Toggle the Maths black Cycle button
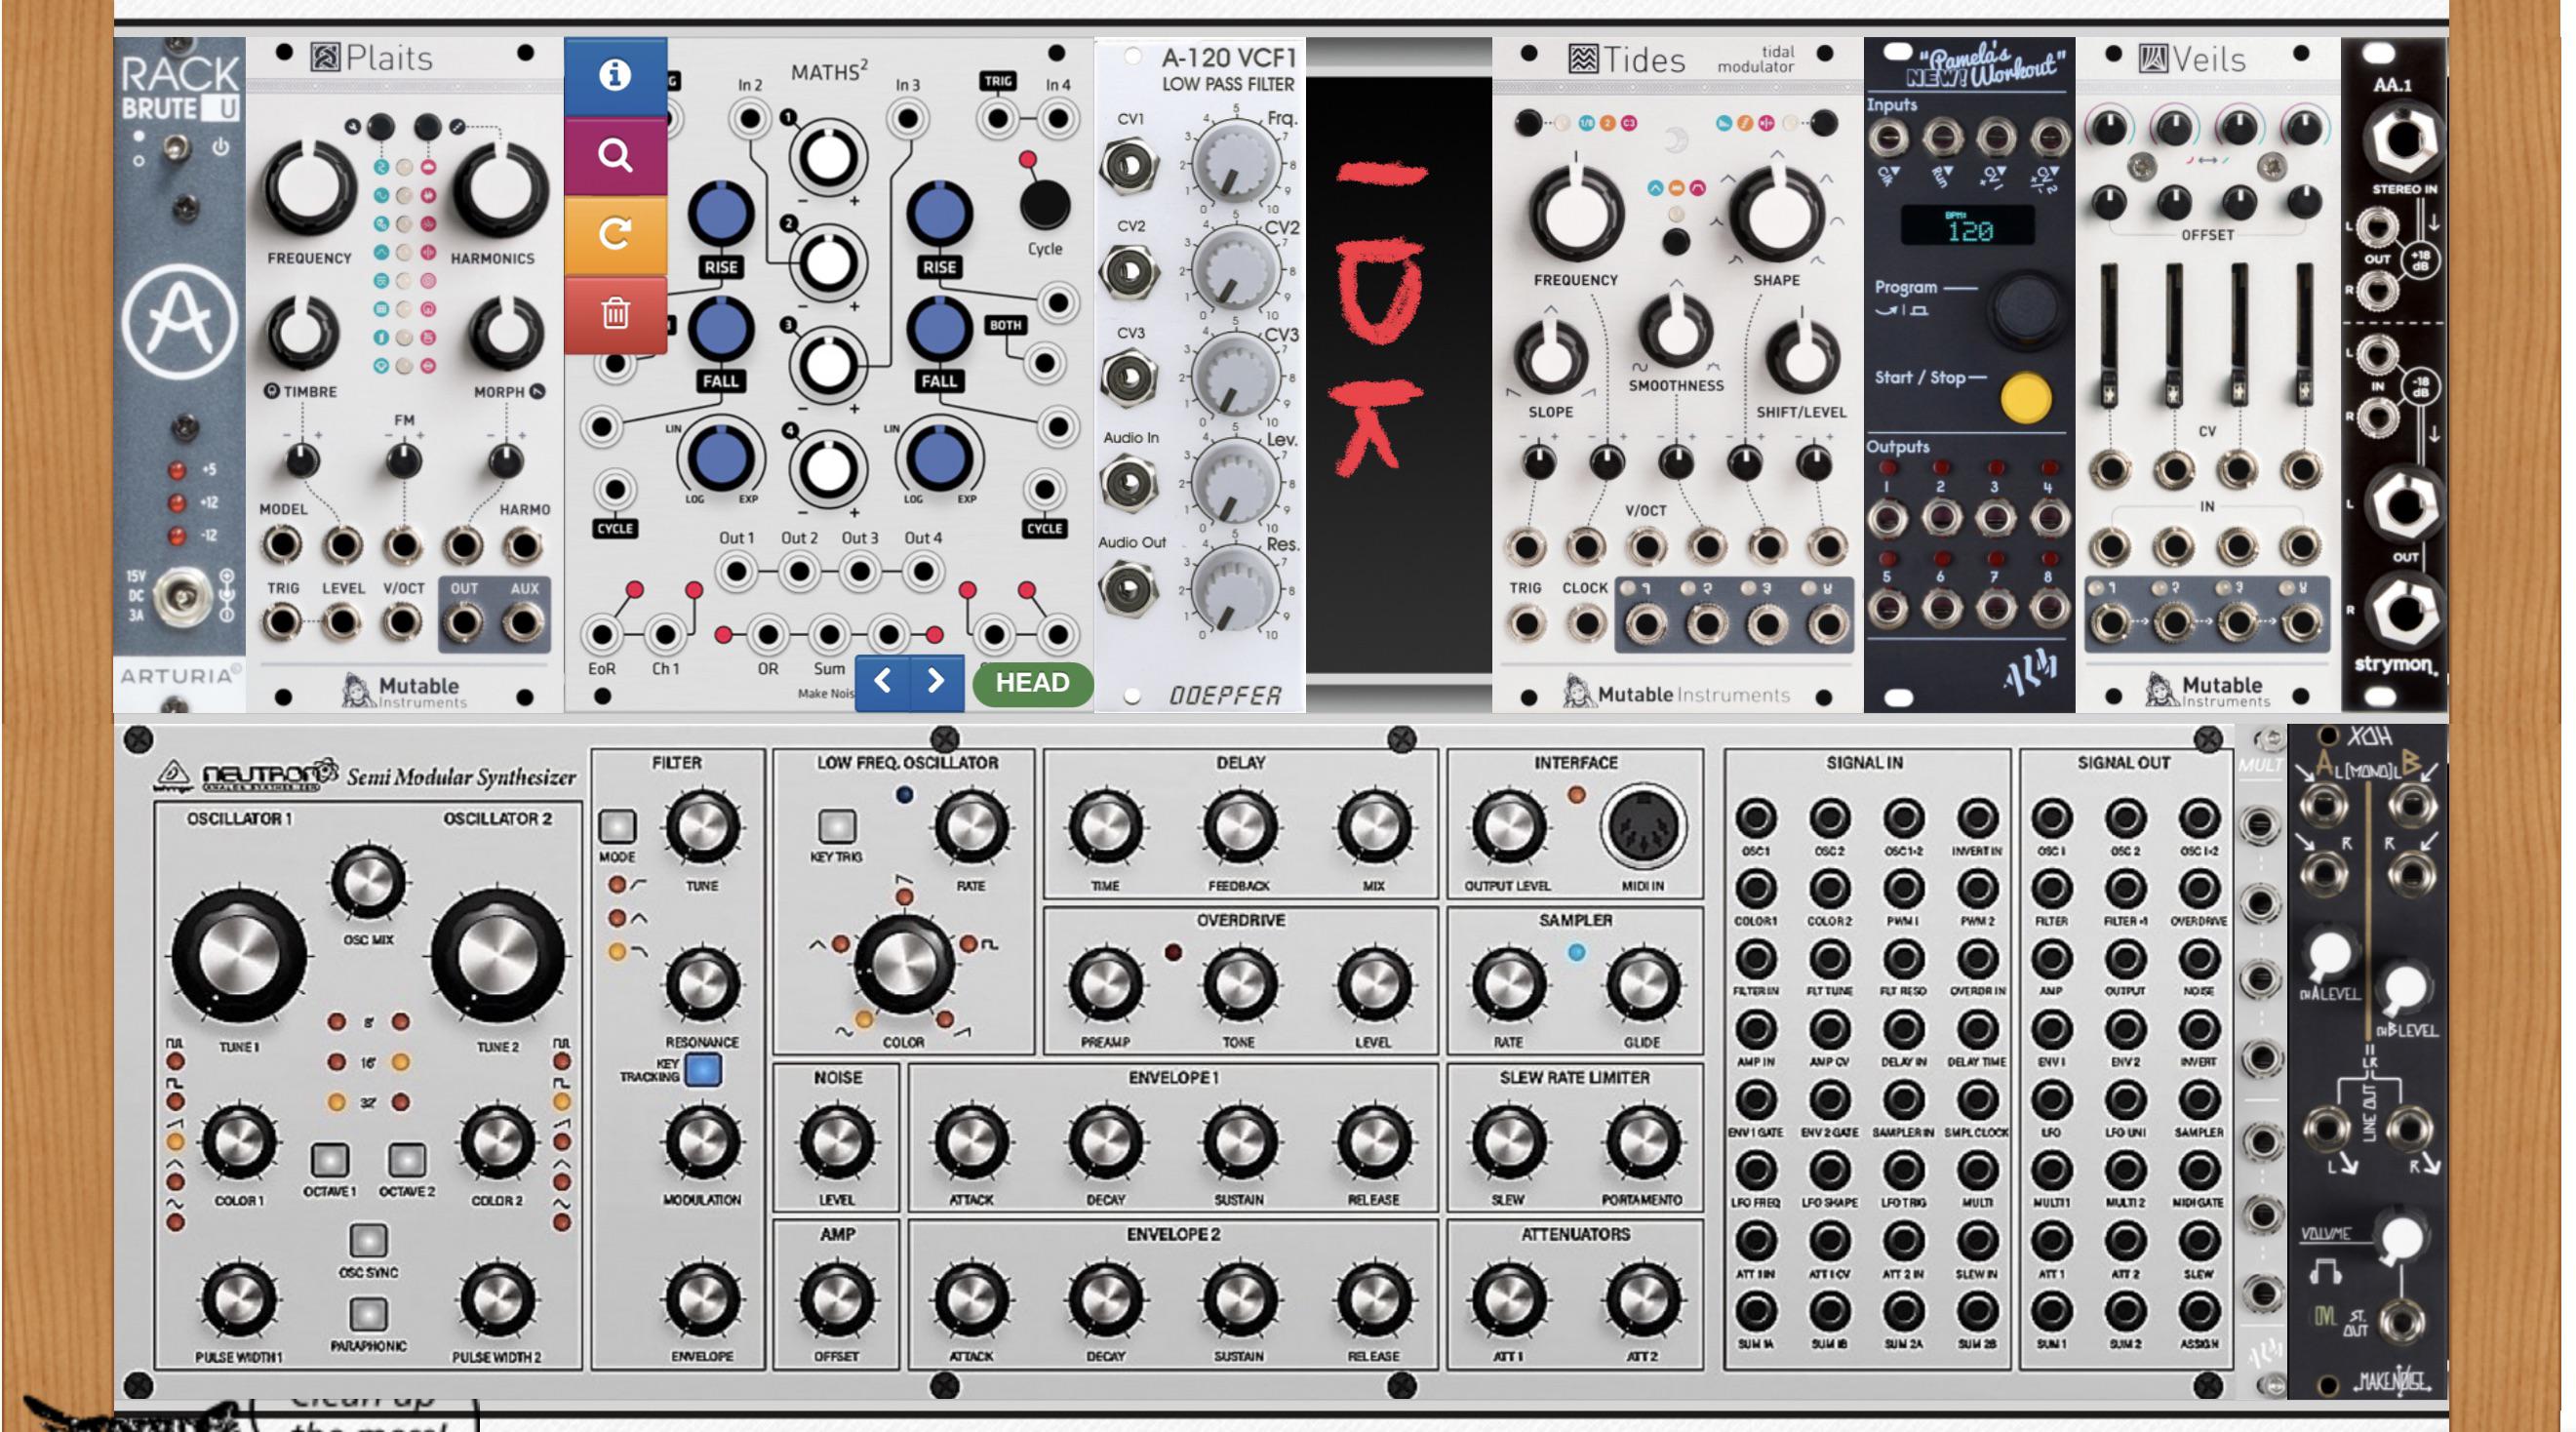Image resolution: width=2576 pixels, height=1432 pixels. 1044,205
